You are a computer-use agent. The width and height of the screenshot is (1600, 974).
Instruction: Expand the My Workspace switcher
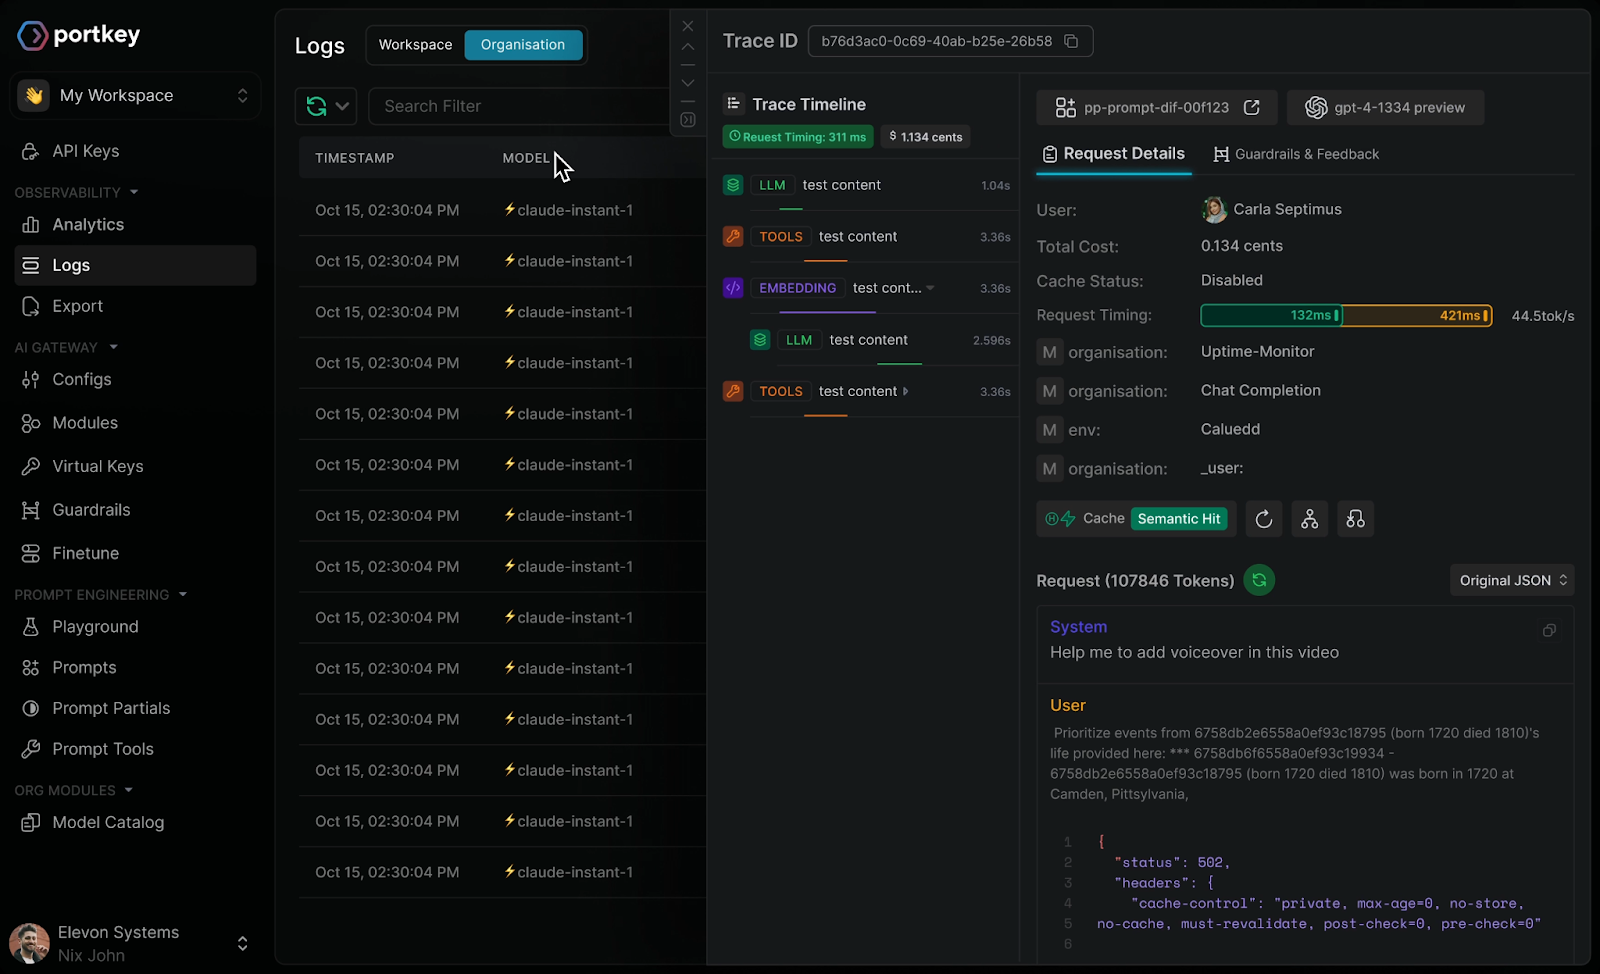click(x=135, y=96)
